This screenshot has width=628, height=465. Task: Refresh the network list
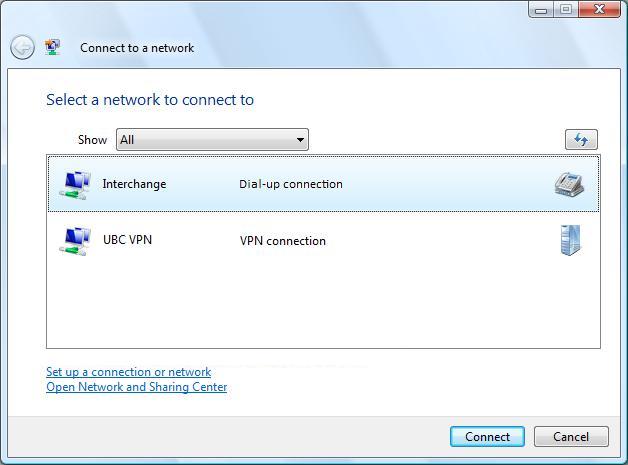[580, 140]
